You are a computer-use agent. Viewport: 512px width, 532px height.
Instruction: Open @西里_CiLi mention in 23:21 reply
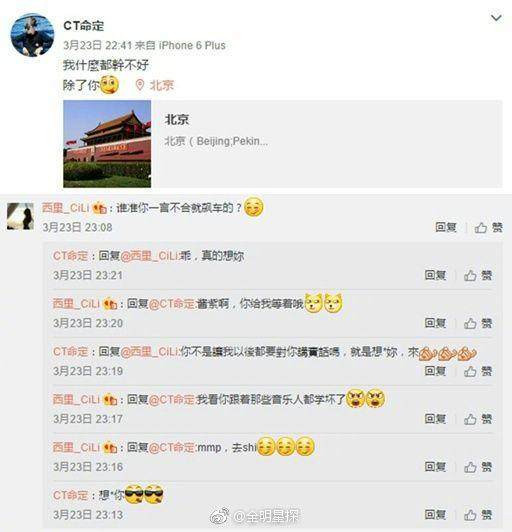tap(149, 256)
